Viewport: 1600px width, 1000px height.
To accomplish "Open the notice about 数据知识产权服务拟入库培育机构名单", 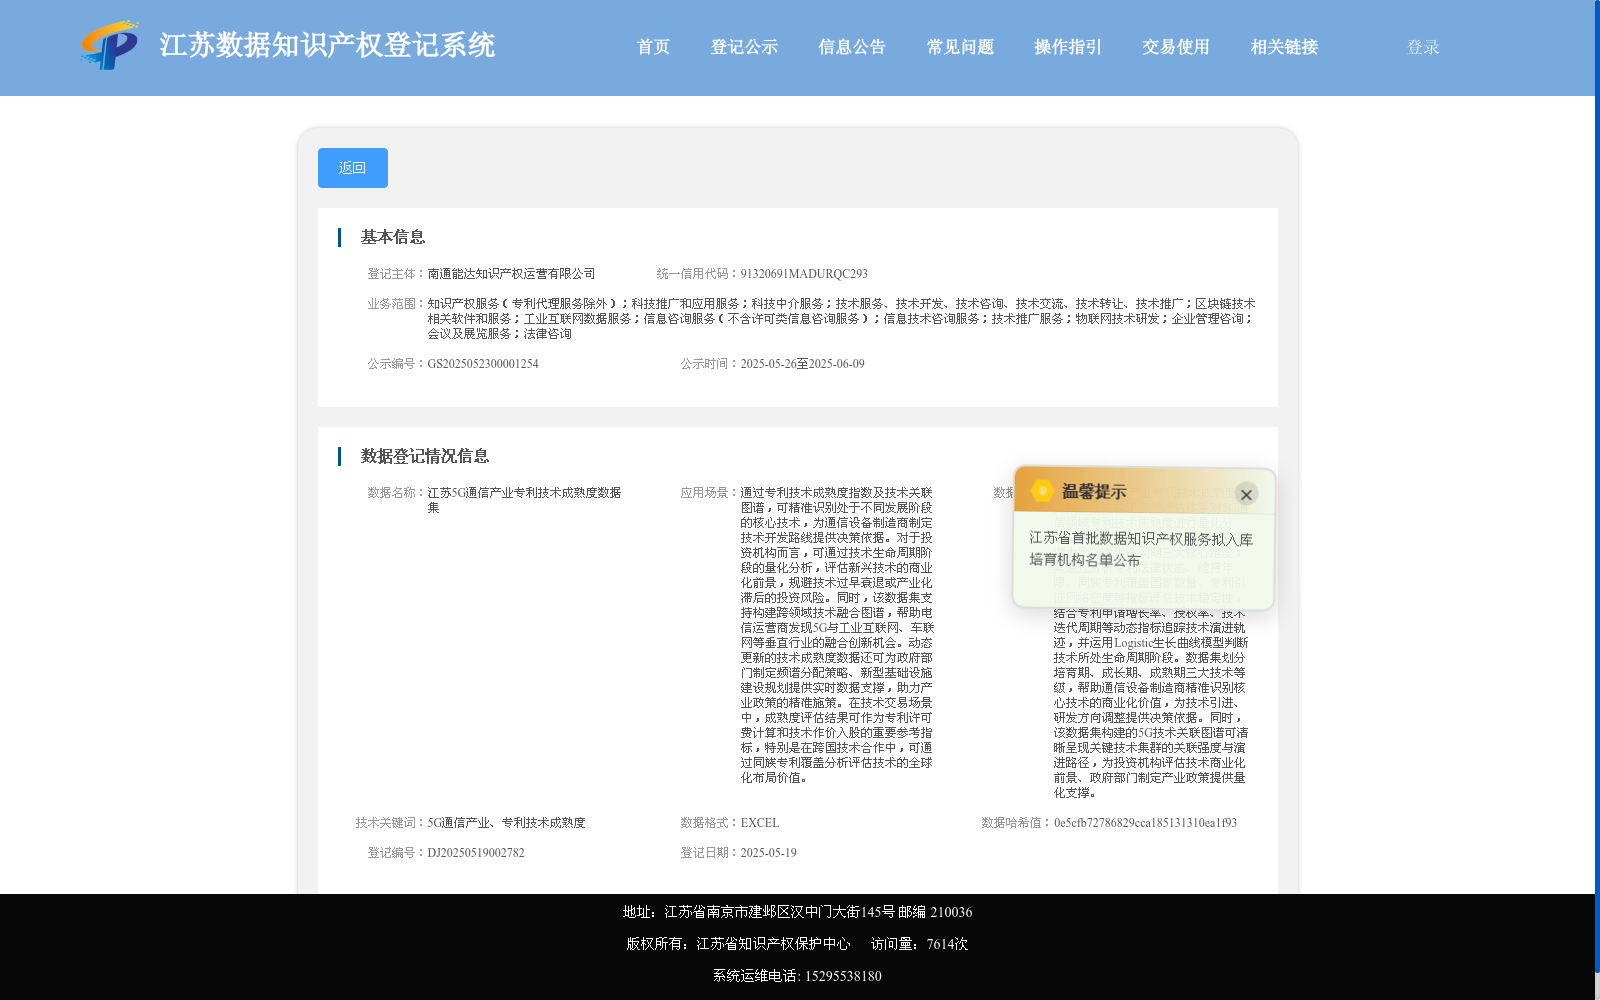I will (x=1141, y=549).
